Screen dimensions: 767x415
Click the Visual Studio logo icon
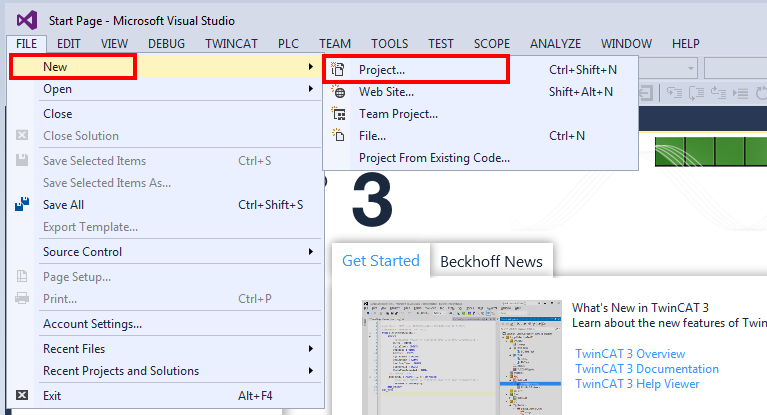click(27, 20)
